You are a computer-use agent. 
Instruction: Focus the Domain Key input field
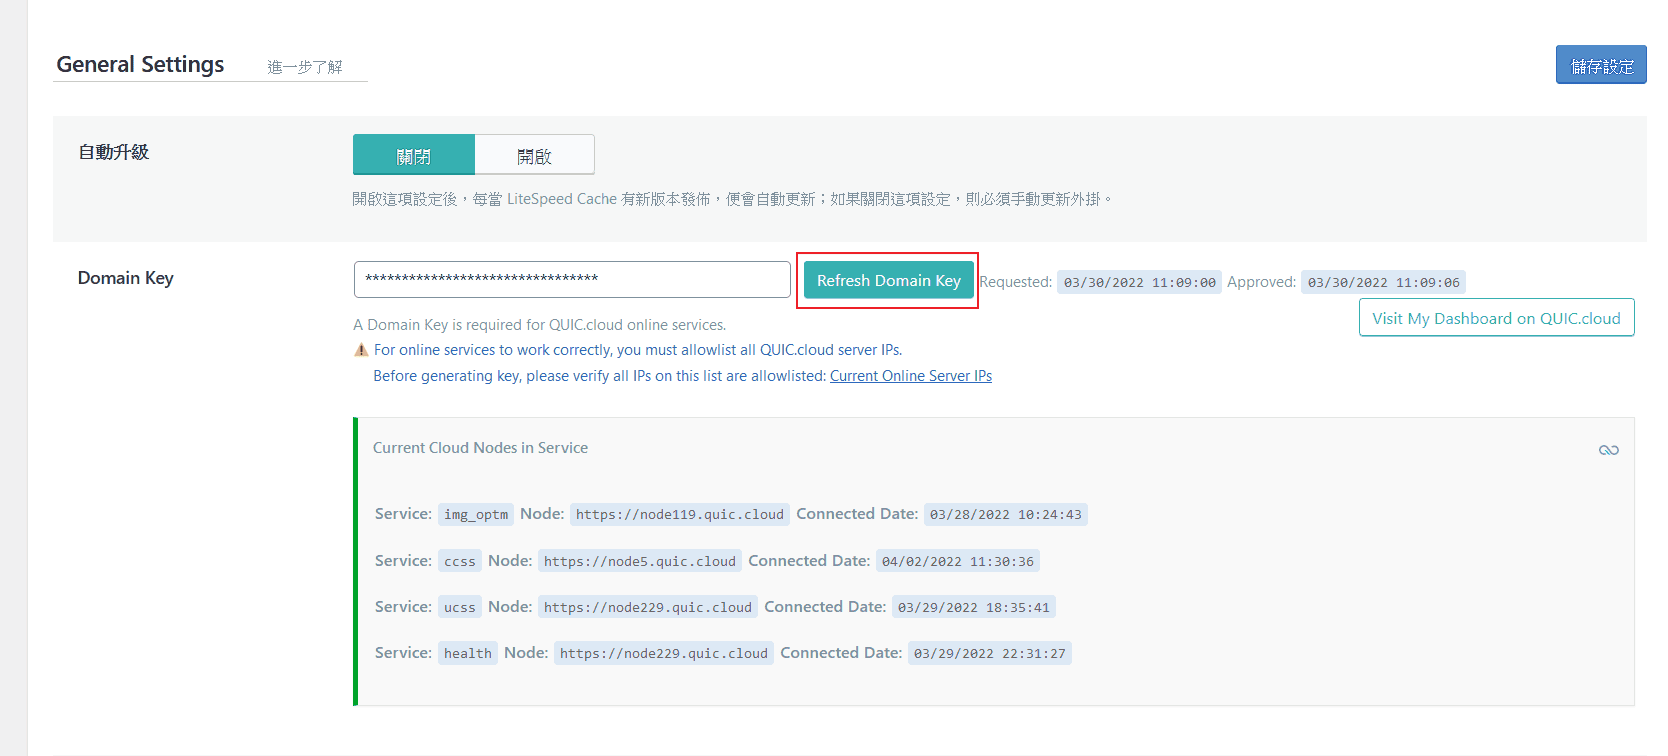click(572, 279)
